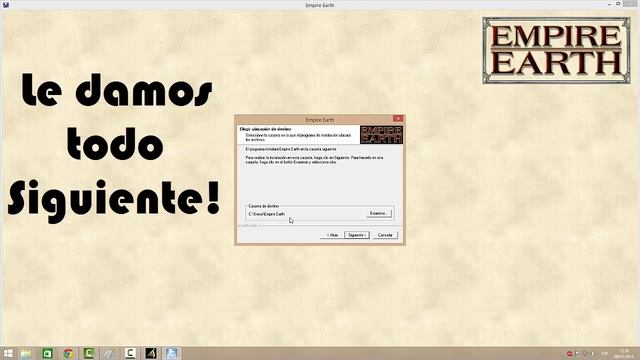640x360 pixels.
Task: Click the Cancelar button in the installer
Action: pos(385,235)
